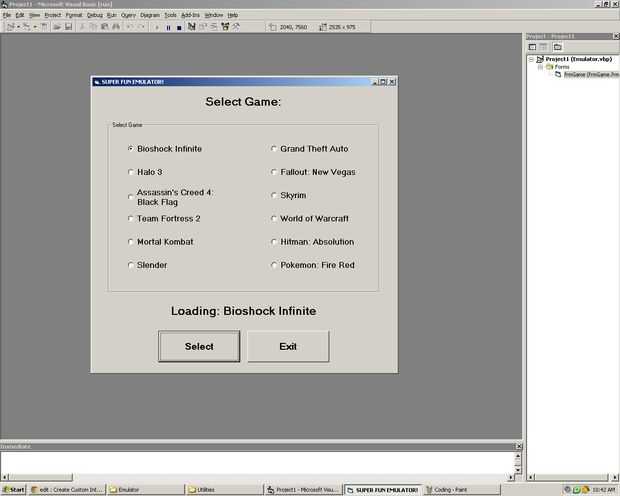Open the View menu
The width and height of the screenshot is (620, 496).
[x=34, y=15]
